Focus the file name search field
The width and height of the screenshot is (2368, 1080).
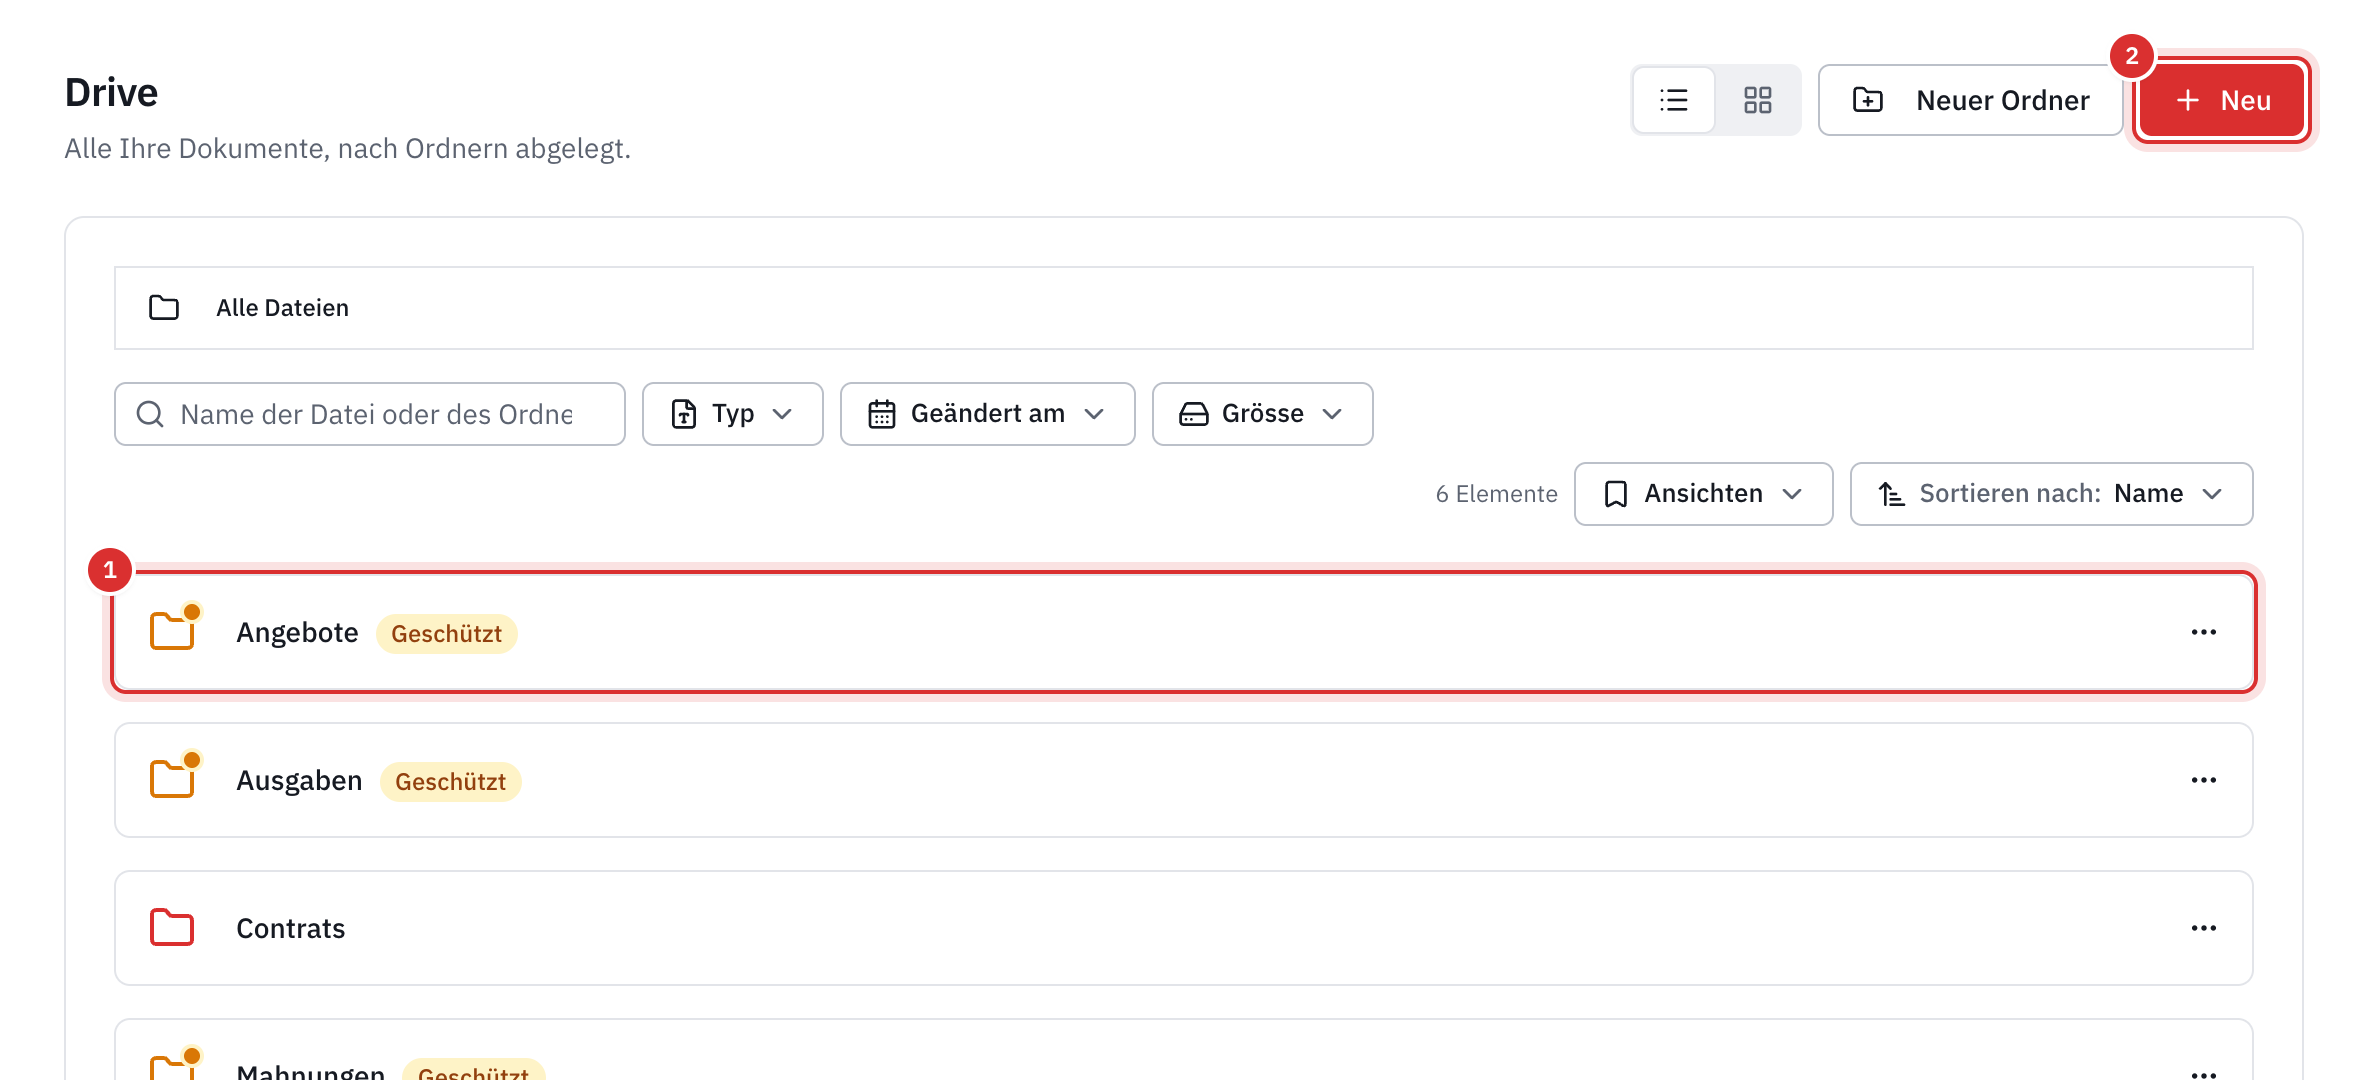pos(370,414)
